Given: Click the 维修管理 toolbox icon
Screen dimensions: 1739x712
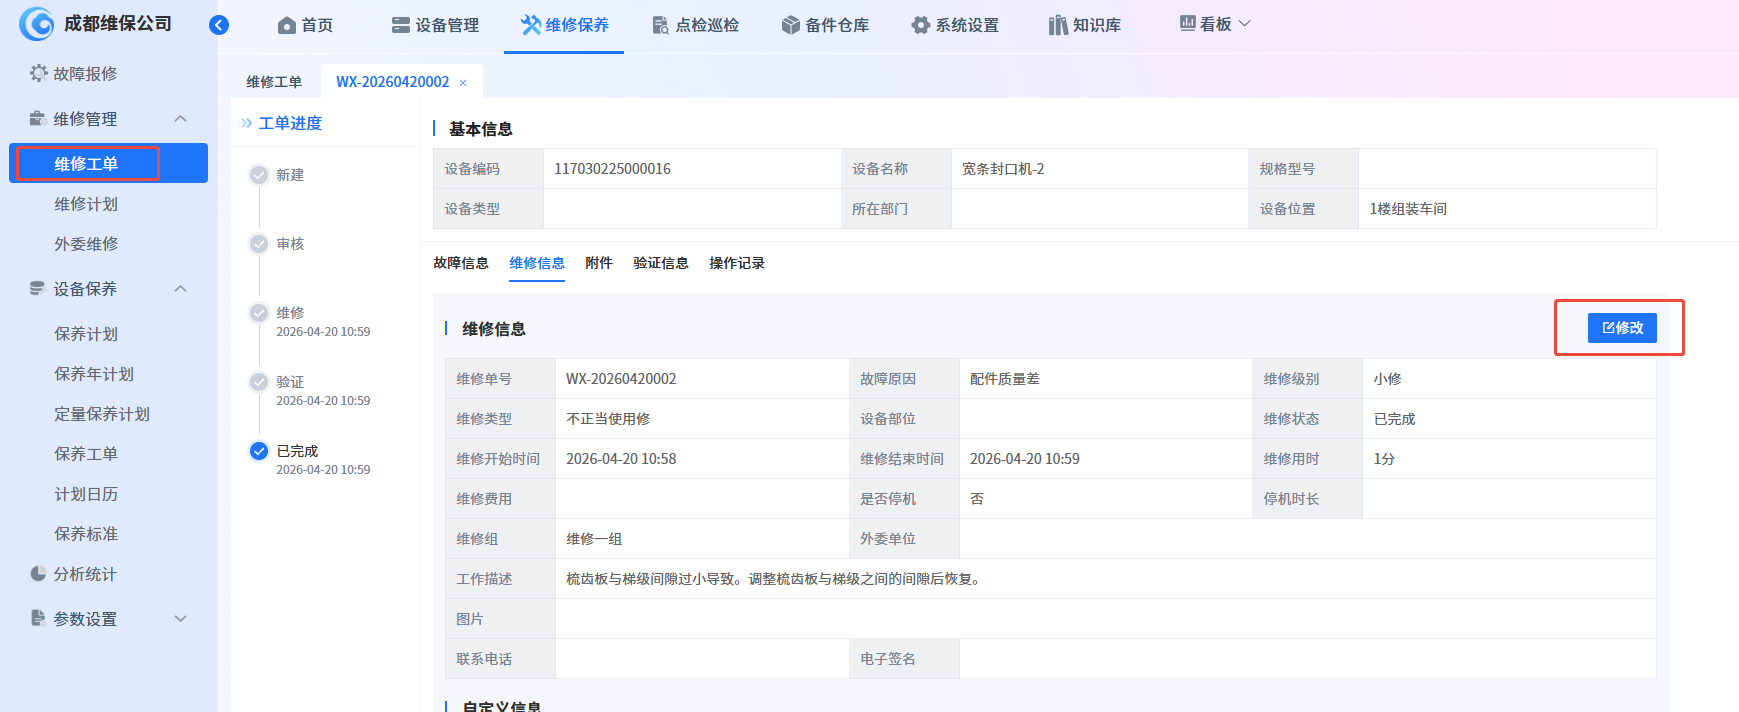Looking at the screenshot, I should 38,118.
